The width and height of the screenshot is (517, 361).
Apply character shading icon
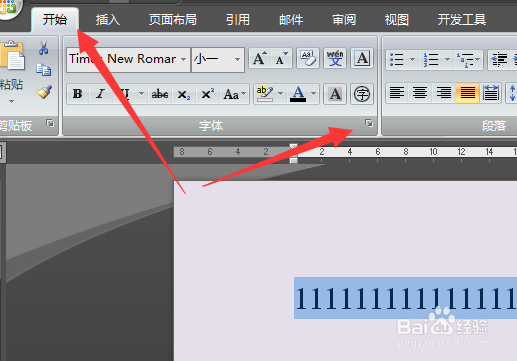tap(335, 94)
